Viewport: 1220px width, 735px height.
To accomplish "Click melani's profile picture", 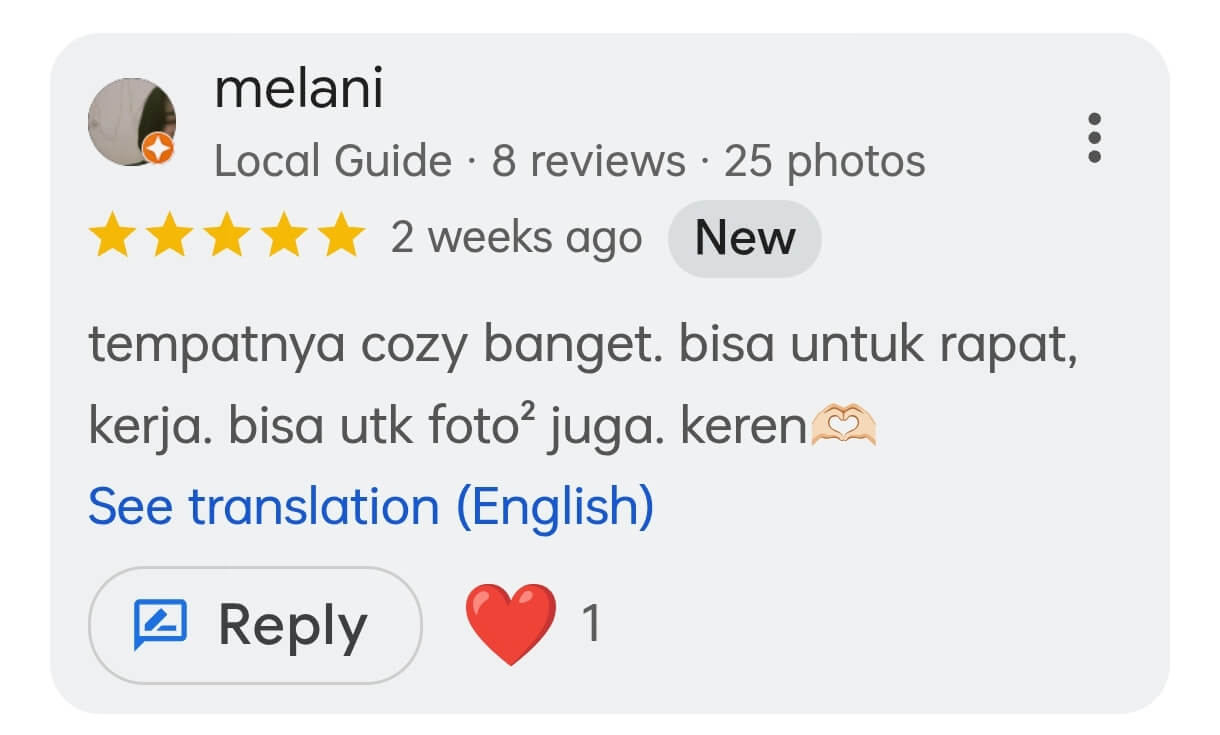I will (131, 122).
